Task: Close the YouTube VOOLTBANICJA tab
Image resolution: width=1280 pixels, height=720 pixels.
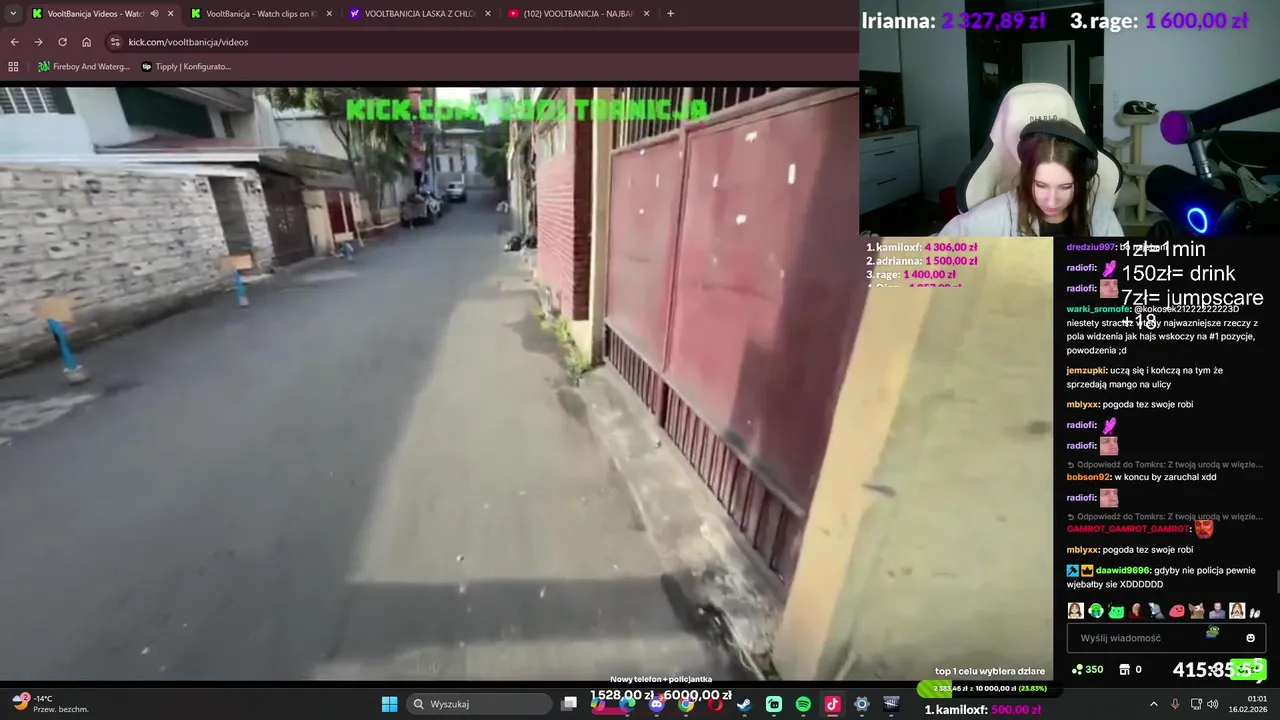Action: pyautogui.click(x=646, y=14)
